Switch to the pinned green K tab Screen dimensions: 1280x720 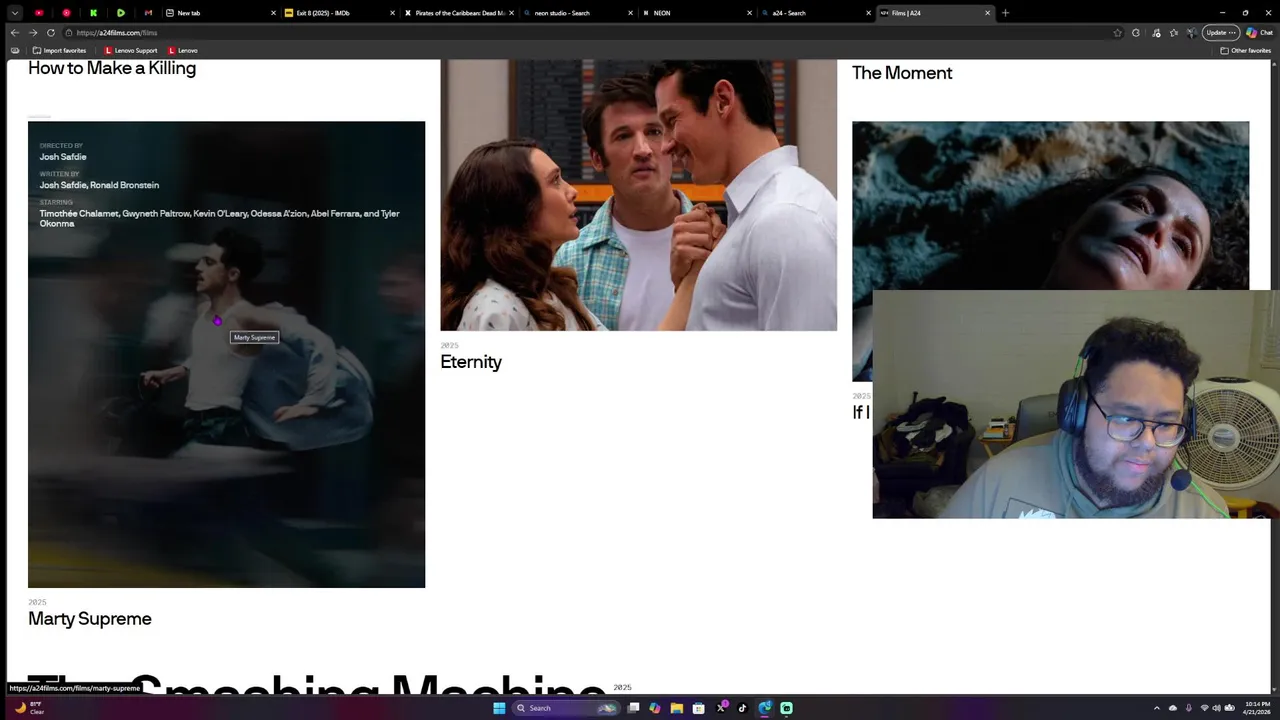(93, 13)
